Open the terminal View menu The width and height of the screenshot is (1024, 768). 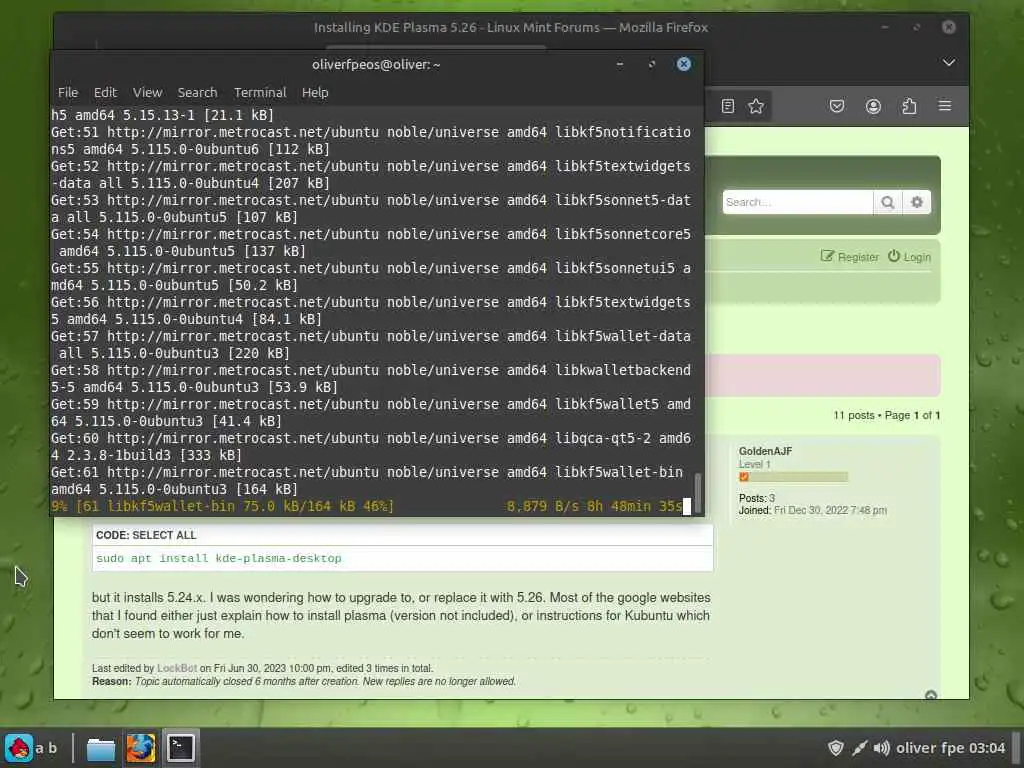[x=148, y=93]
